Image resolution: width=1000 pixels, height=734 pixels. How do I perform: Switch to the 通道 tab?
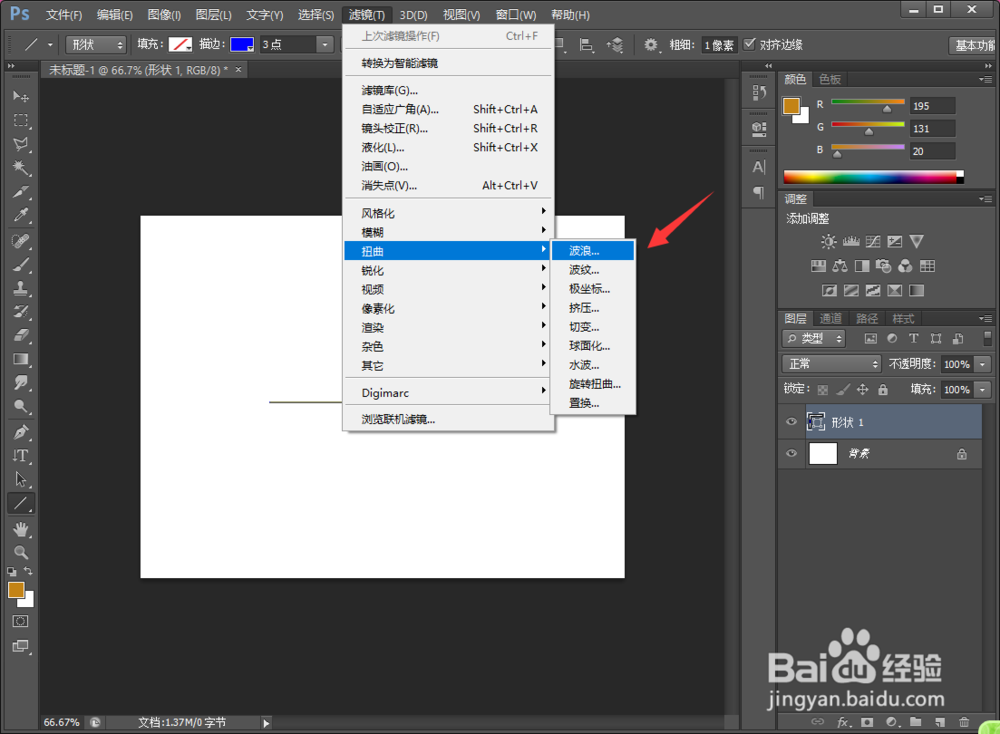click(x=830, y=318)
